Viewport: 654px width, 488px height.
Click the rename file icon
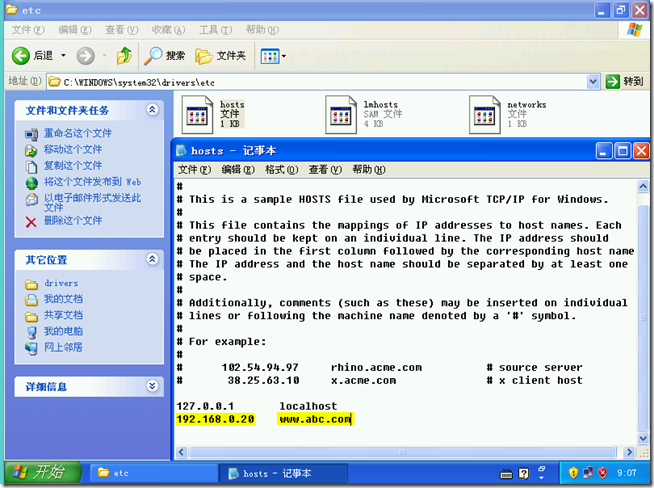[x=31, y=134]
